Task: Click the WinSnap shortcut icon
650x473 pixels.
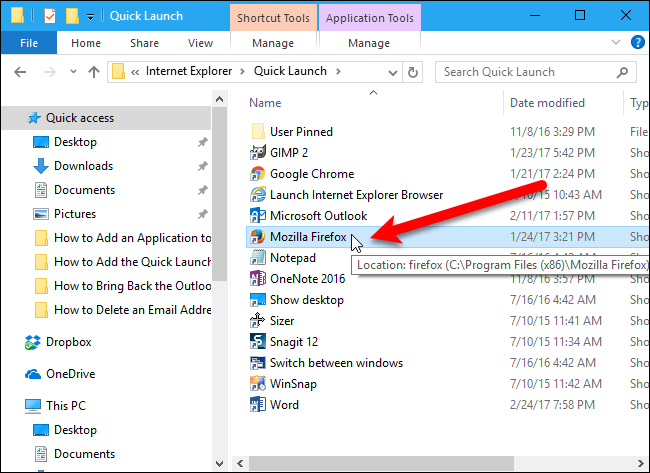Action: pos(257,384)
